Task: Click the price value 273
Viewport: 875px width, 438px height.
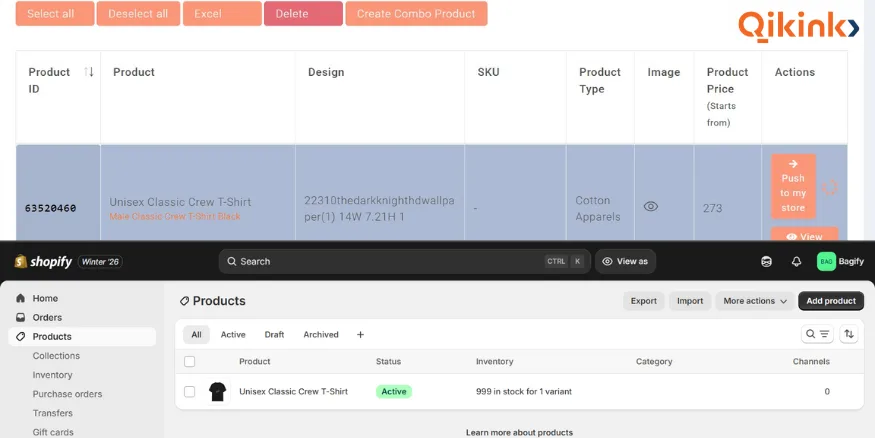Action: pyautogui.click(x=713, y=208)
